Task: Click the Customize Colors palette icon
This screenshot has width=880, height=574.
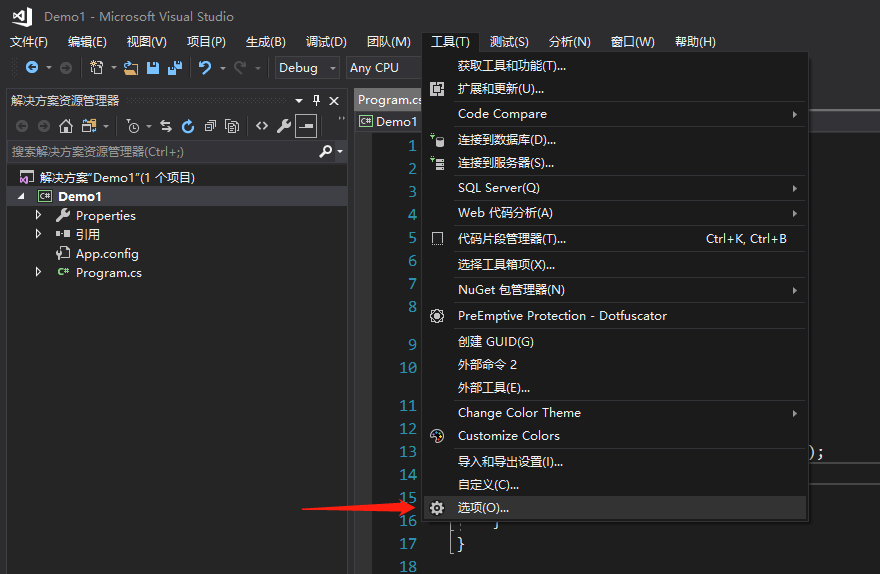Action: tap(437, 436)
